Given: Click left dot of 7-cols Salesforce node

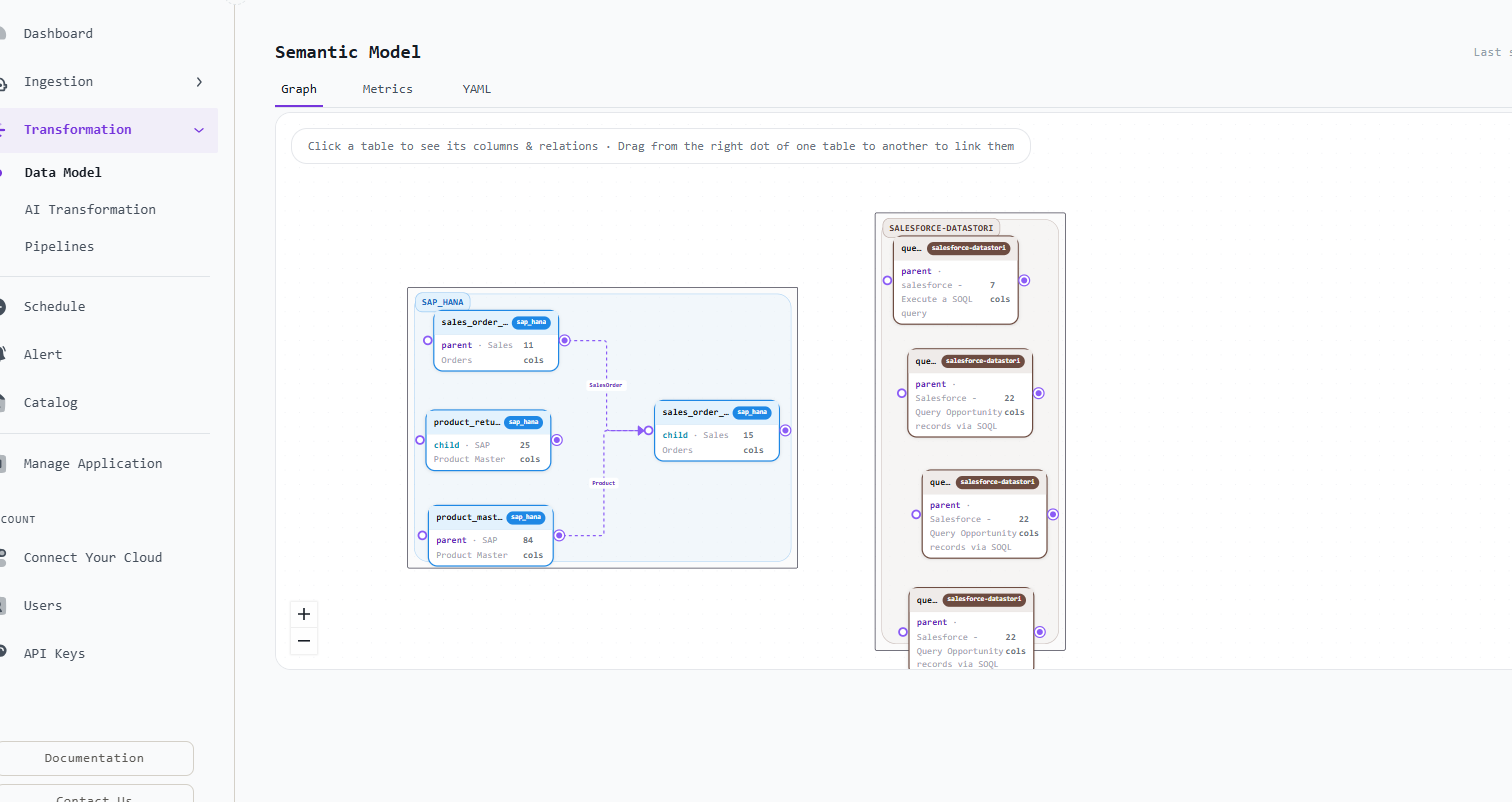Looking at the screenshot, I should click(887, 280).
